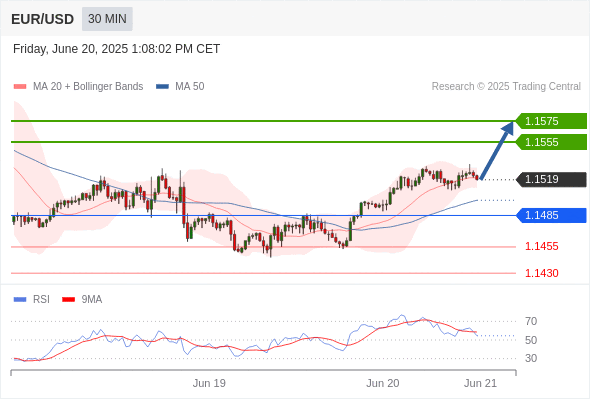The image size is (590, 400).
Task: Toggle the 9MA legend entry
Action: point(82,300)
